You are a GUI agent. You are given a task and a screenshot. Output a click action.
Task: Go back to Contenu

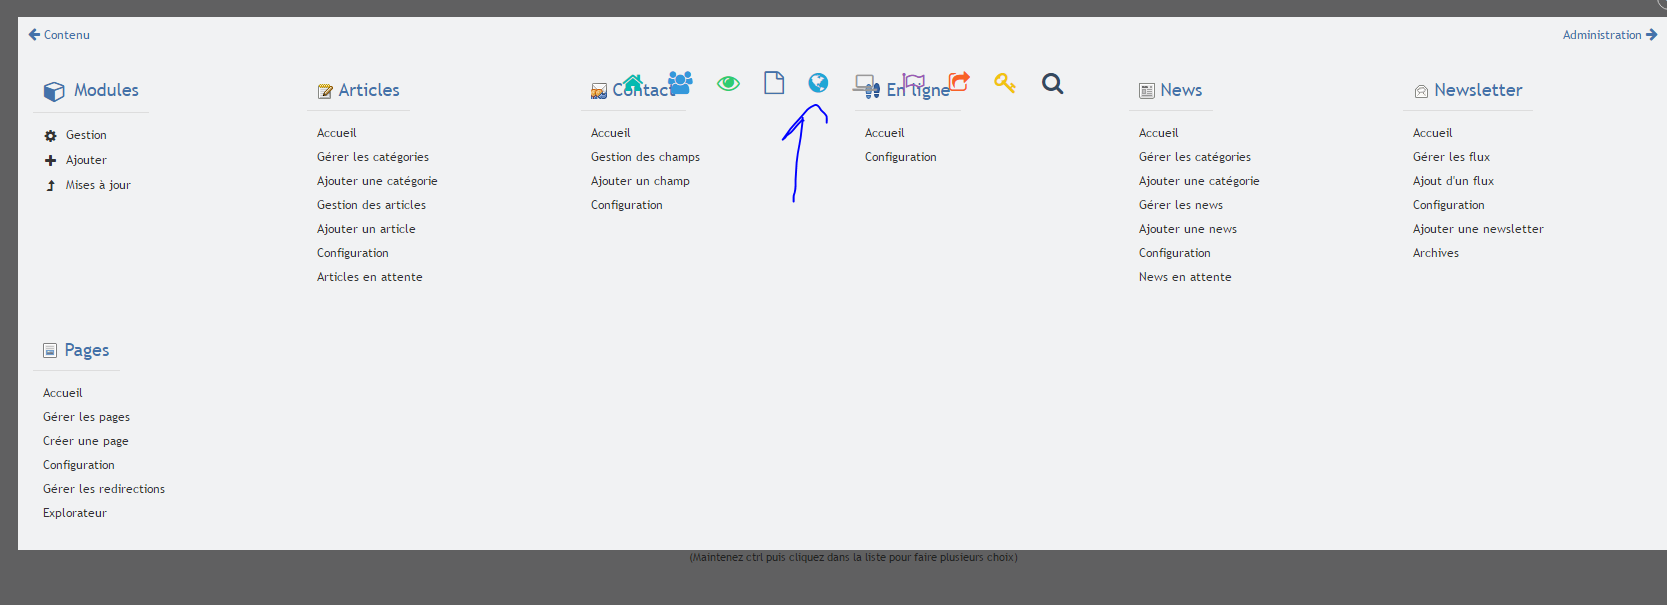(59, 34)
